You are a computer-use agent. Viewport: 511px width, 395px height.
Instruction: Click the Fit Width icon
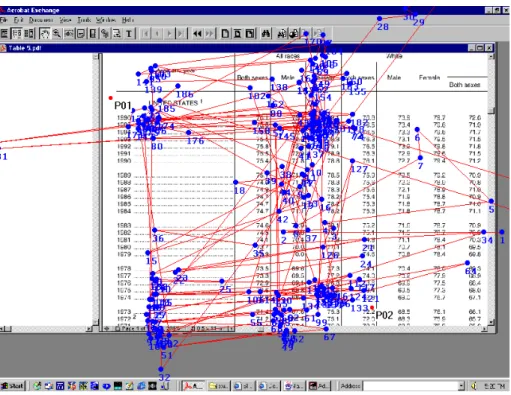250,34
